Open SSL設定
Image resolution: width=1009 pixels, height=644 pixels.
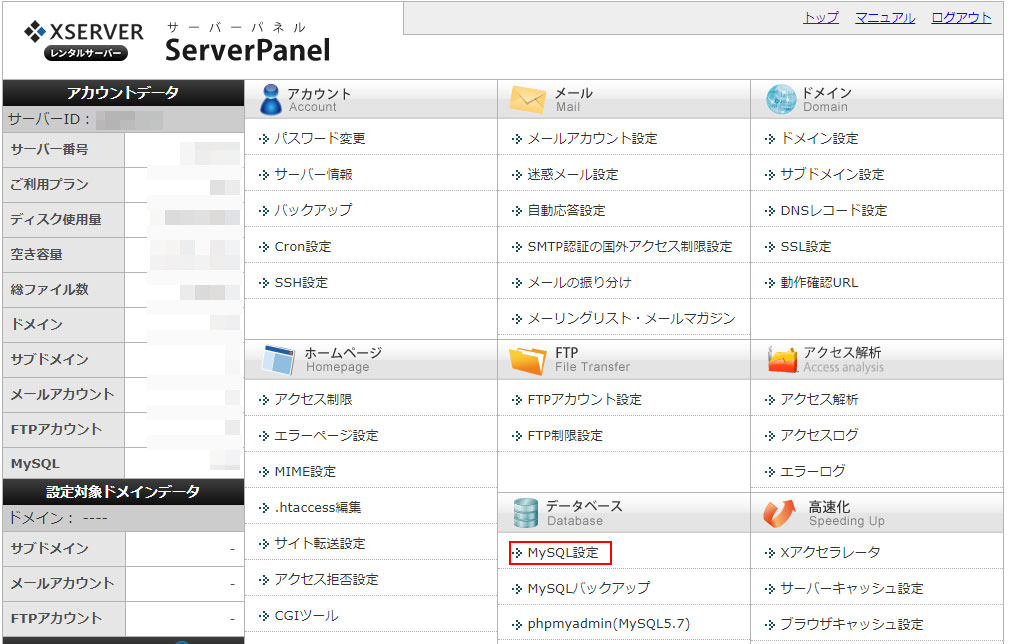806,246
